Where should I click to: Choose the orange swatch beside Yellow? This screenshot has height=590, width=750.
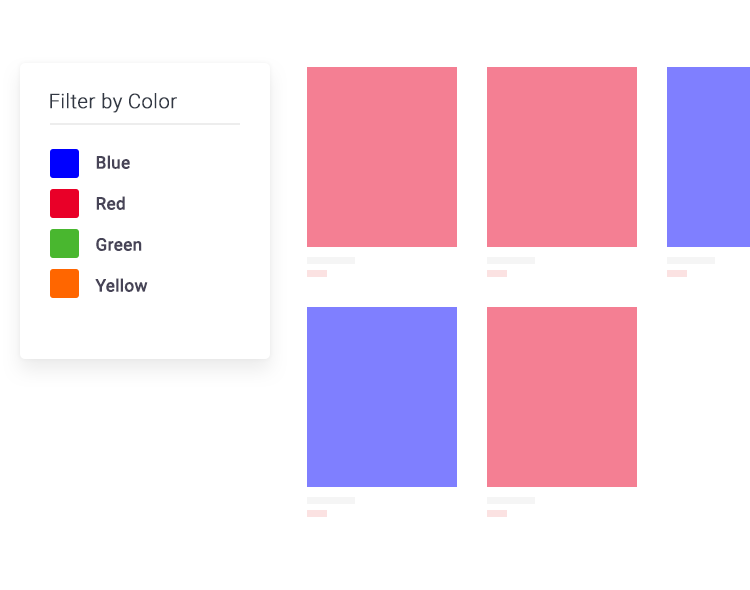[x=64, y=284]
